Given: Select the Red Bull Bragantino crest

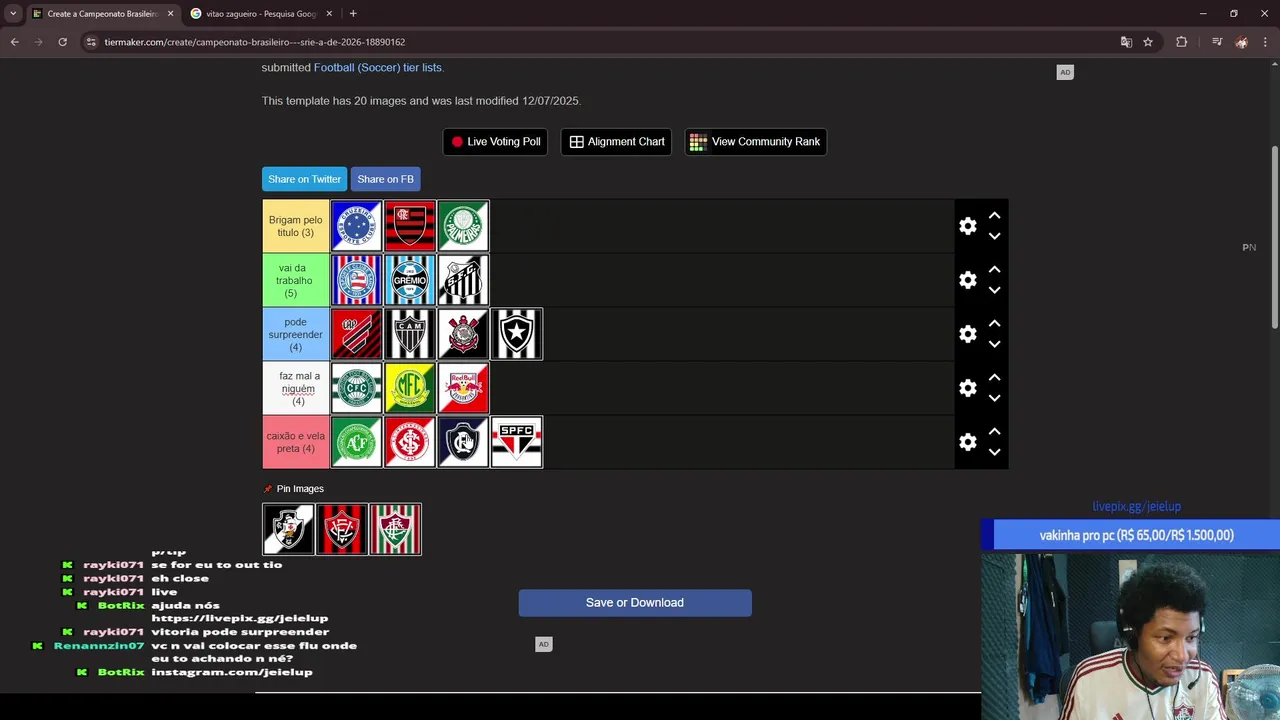Looking at the screenshot, I should [x=463, y=388].
